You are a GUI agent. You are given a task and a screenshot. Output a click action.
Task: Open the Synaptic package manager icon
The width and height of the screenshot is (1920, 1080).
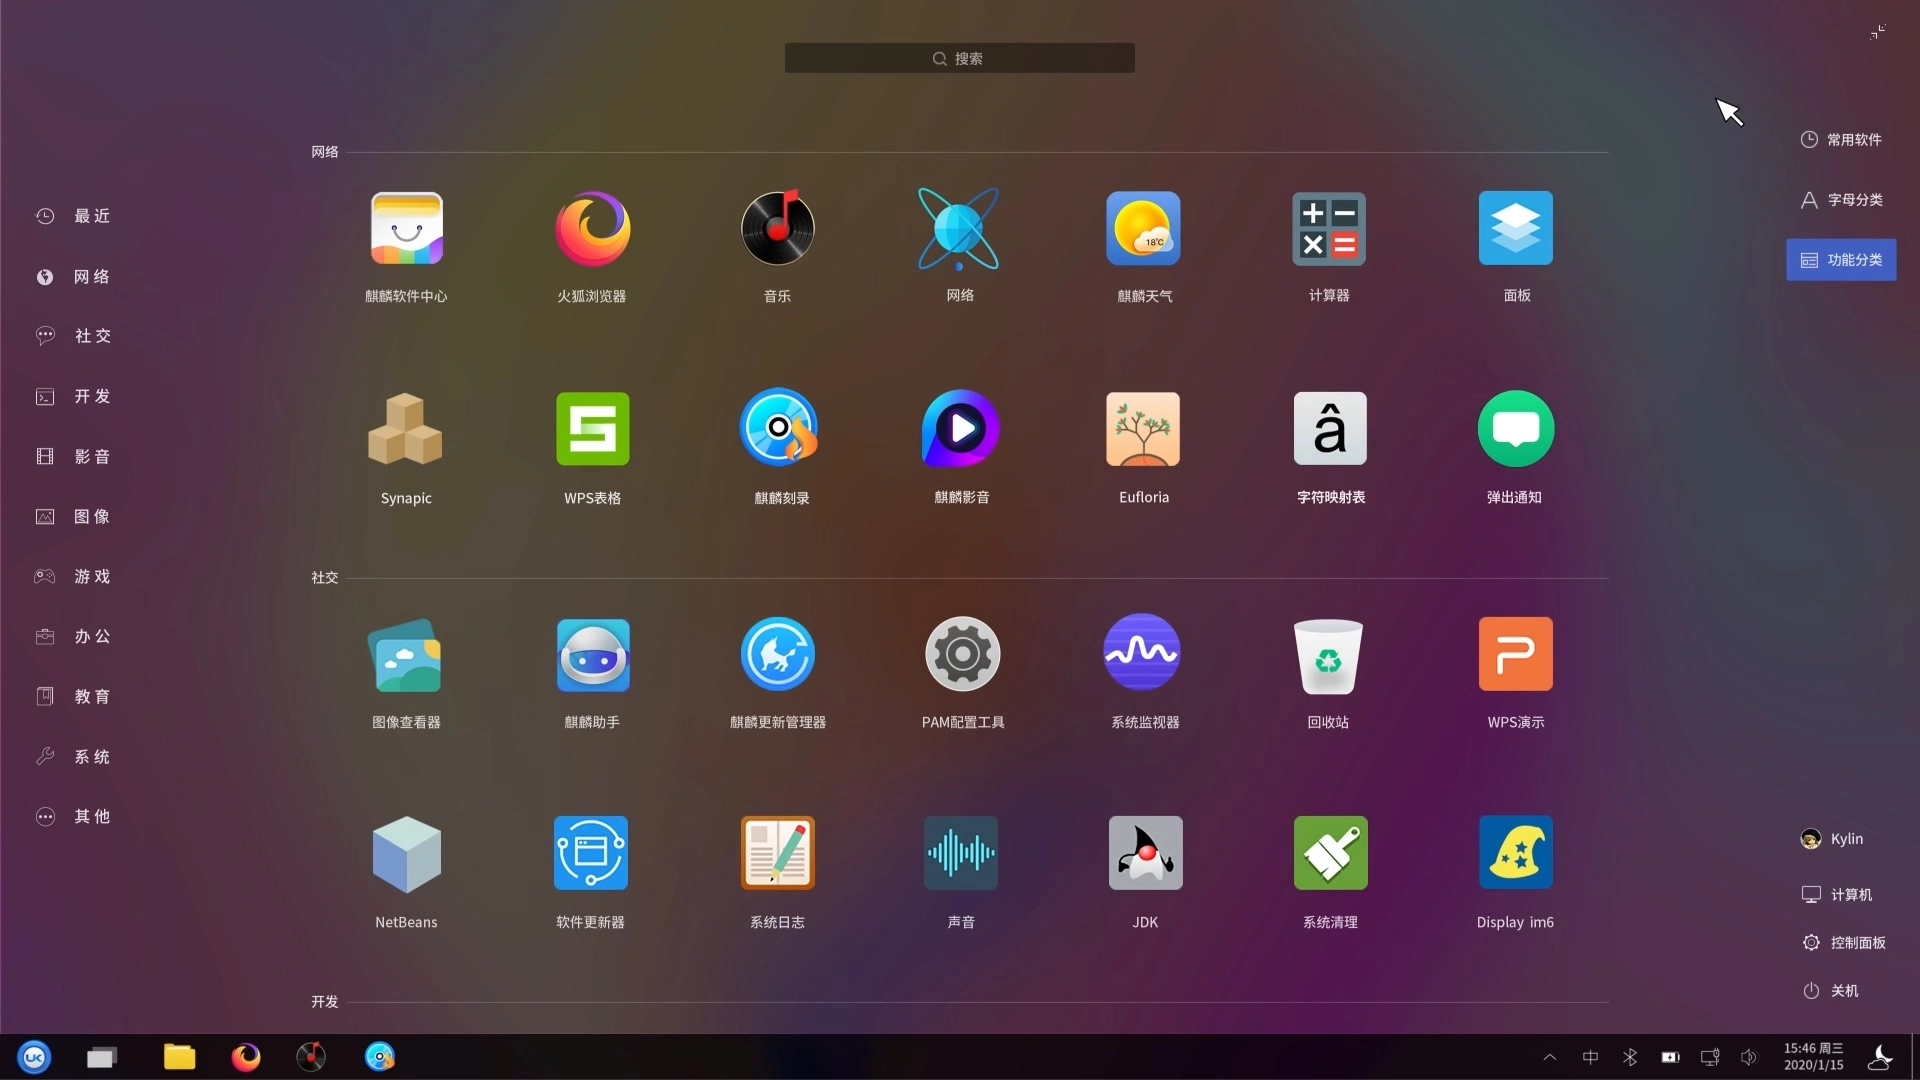pos(406,430)
